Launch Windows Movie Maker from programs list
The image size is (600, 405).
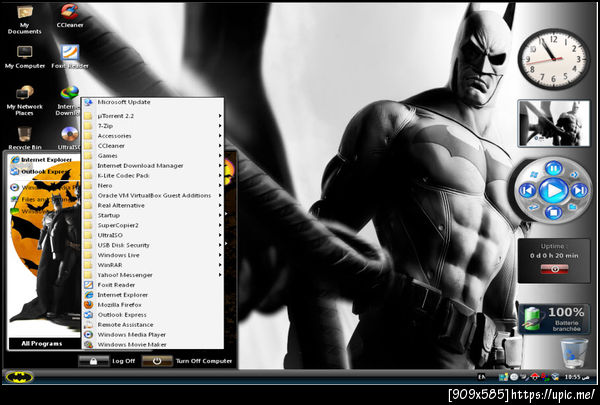pos(153,345)
